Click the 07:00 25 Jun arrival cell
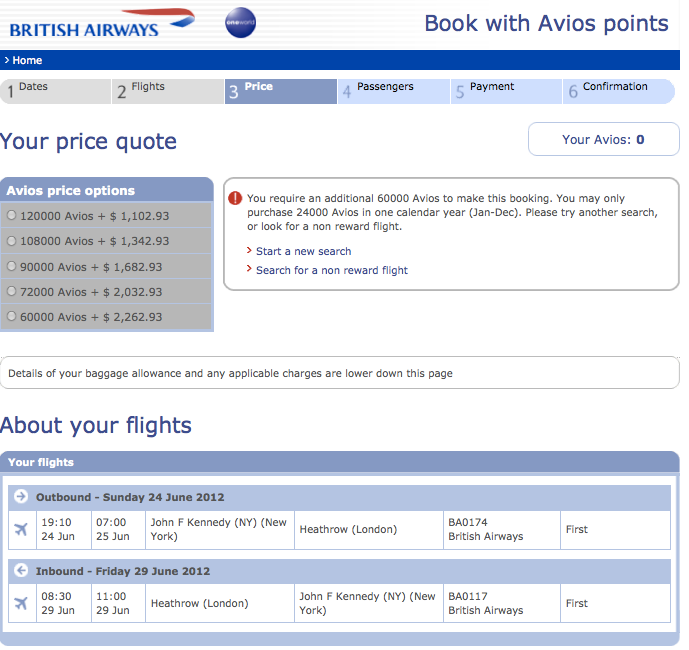Viewport: 689px width, 650px height. (118, 530)
